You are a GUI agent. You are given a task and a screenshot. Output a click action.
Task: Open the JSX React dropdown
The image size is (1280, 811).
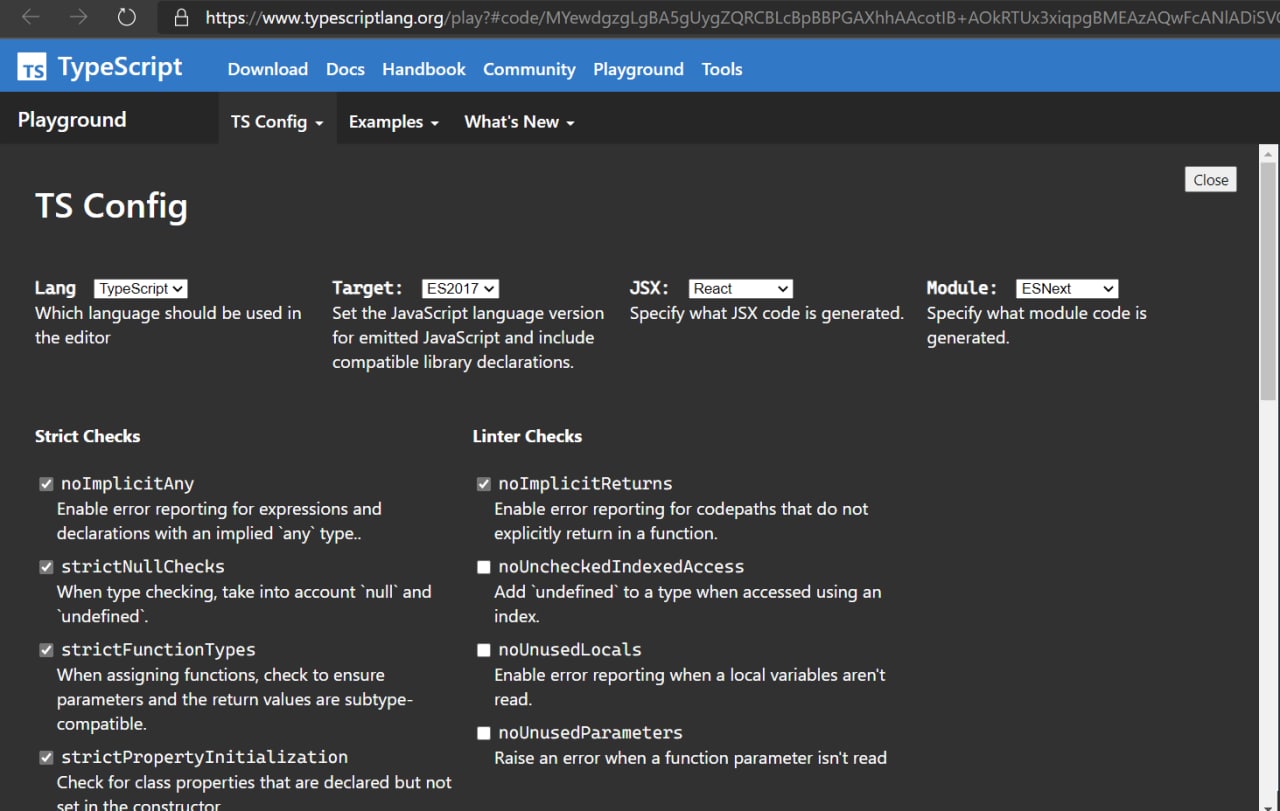point(741,288)
